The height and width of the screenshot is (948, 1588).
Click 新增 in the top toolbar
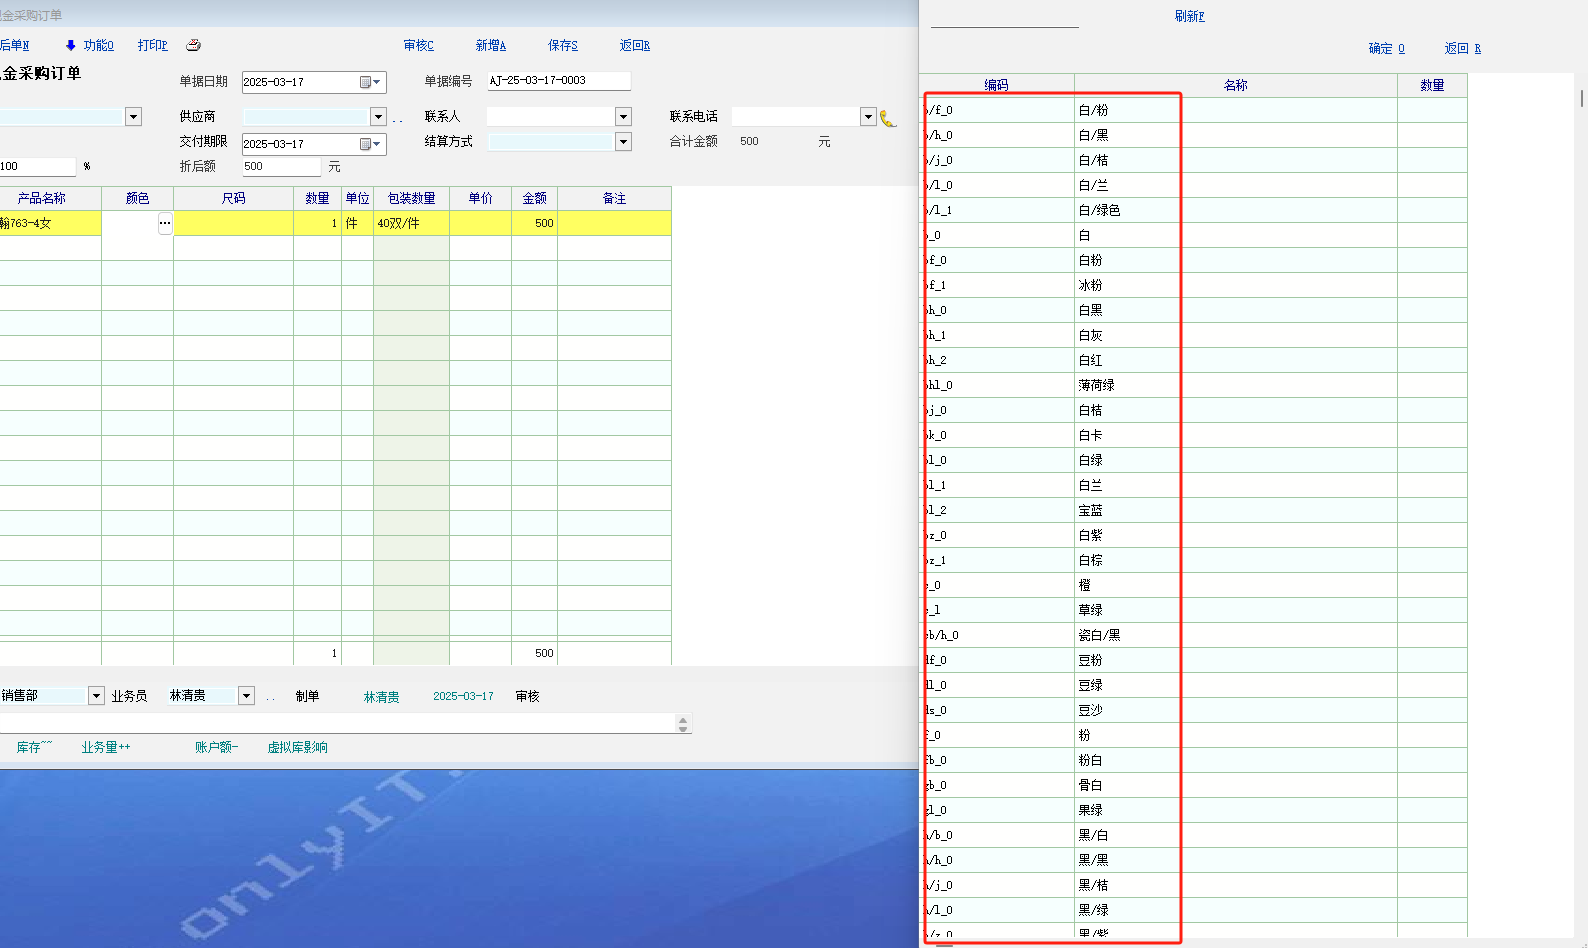[490, 45]
